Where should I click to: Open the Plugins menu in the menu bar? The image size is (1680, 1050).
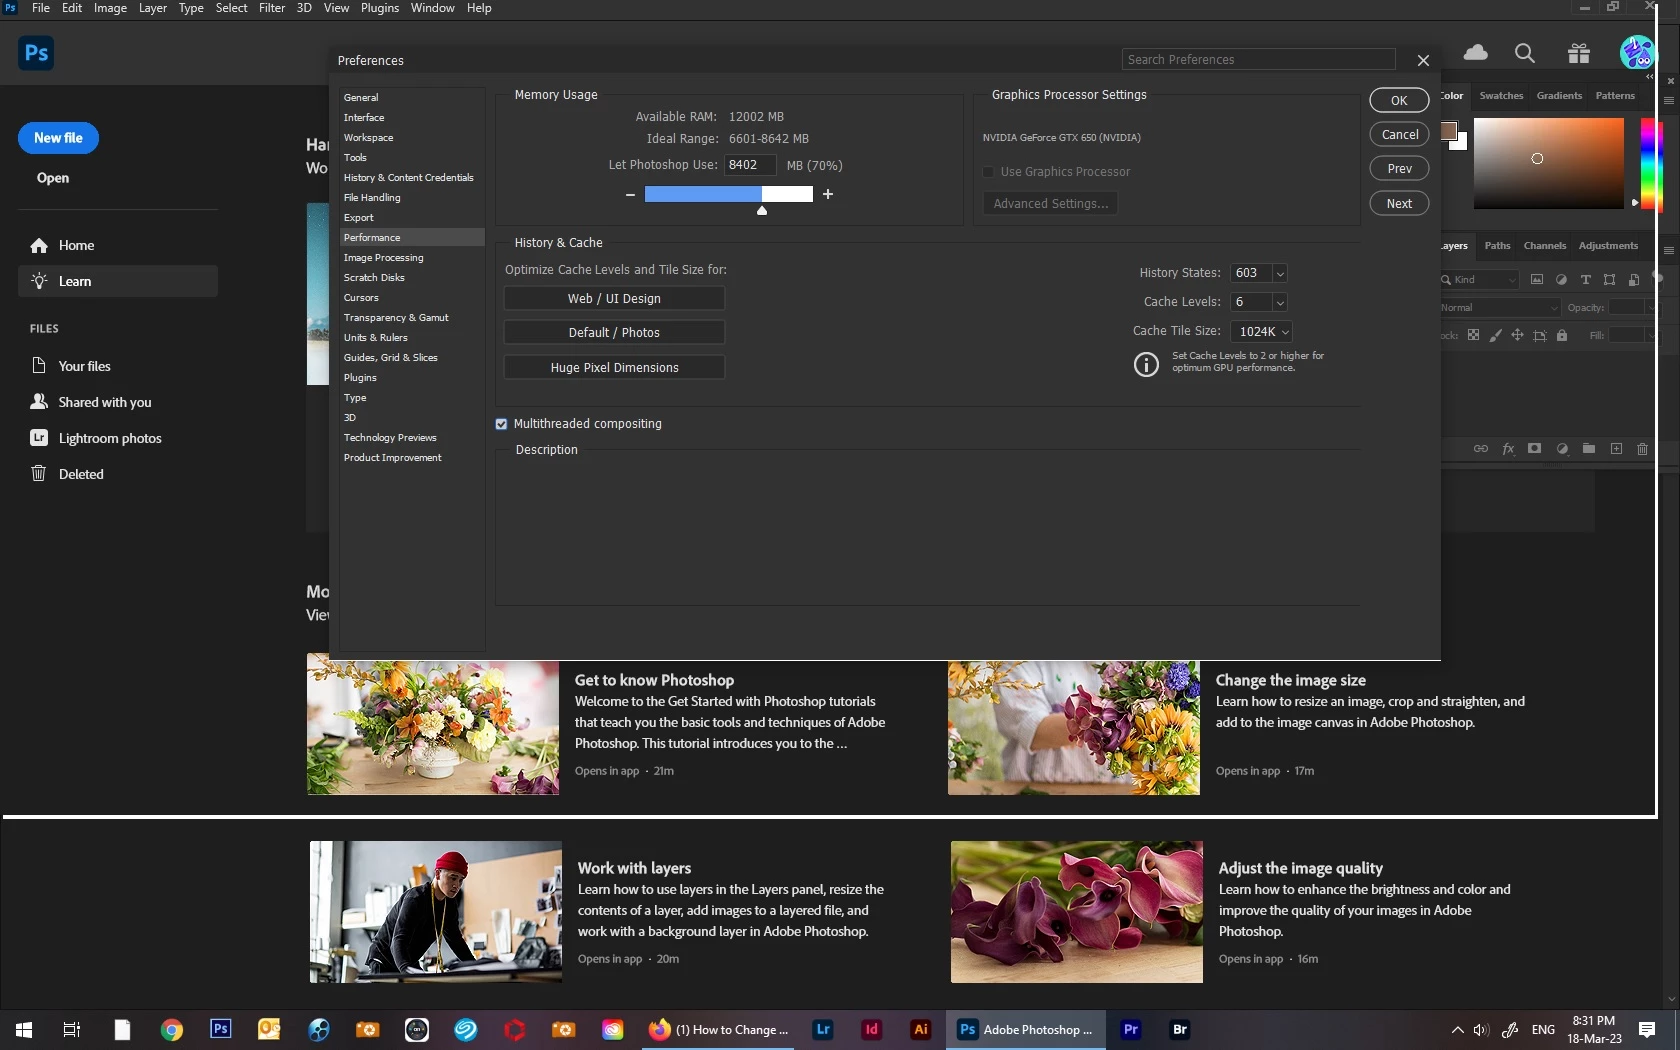click(380, 8)
